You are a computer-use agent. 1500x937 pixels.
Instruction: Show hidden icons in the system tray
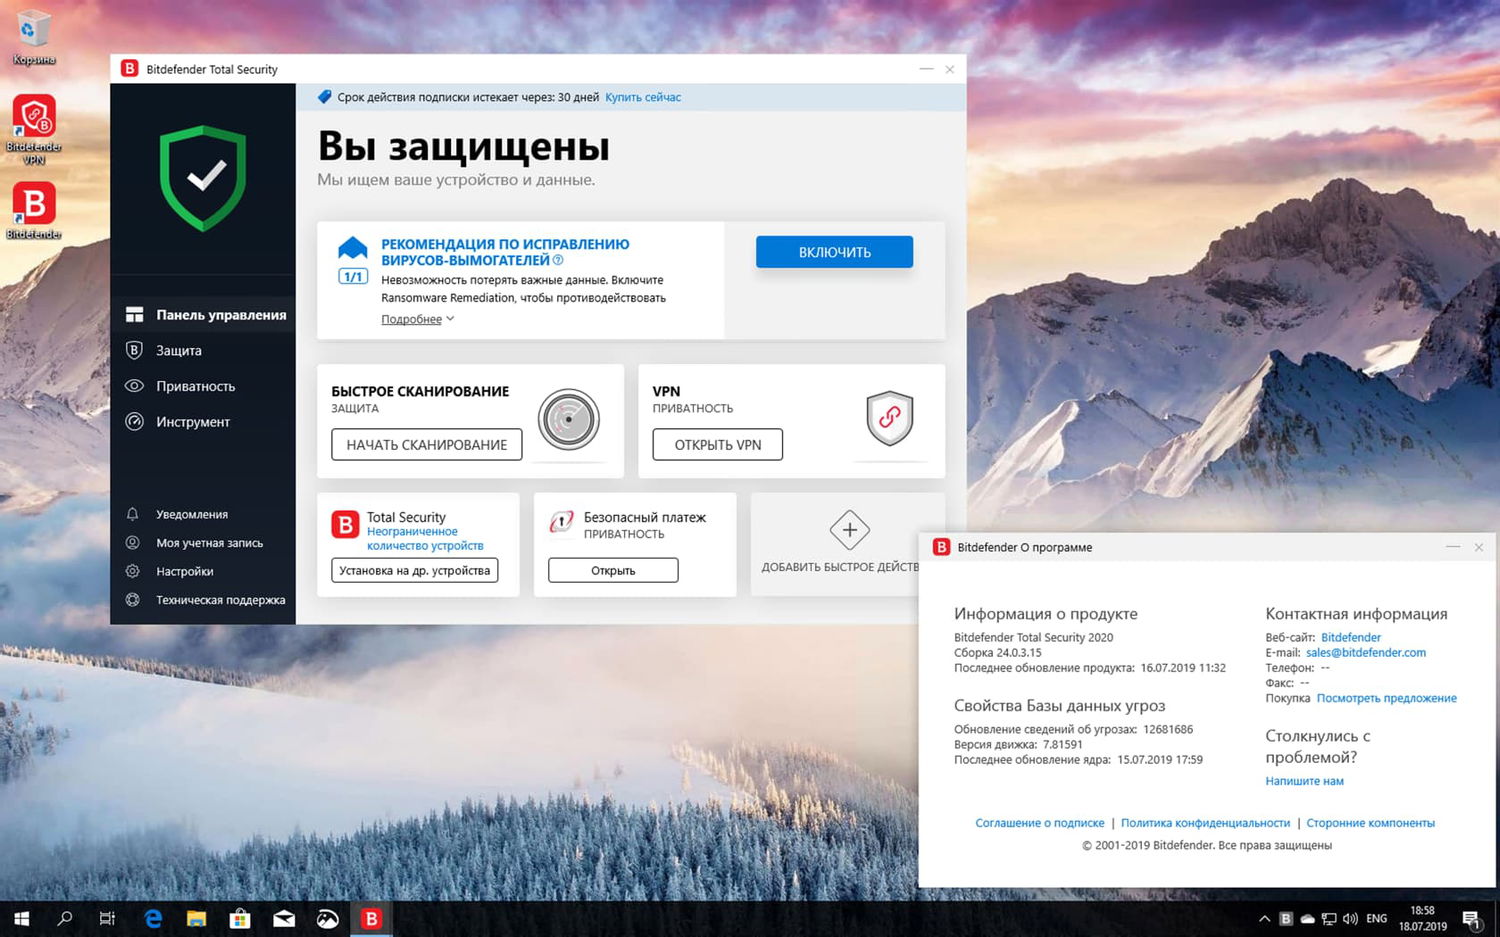click(x=1264, y=917)
